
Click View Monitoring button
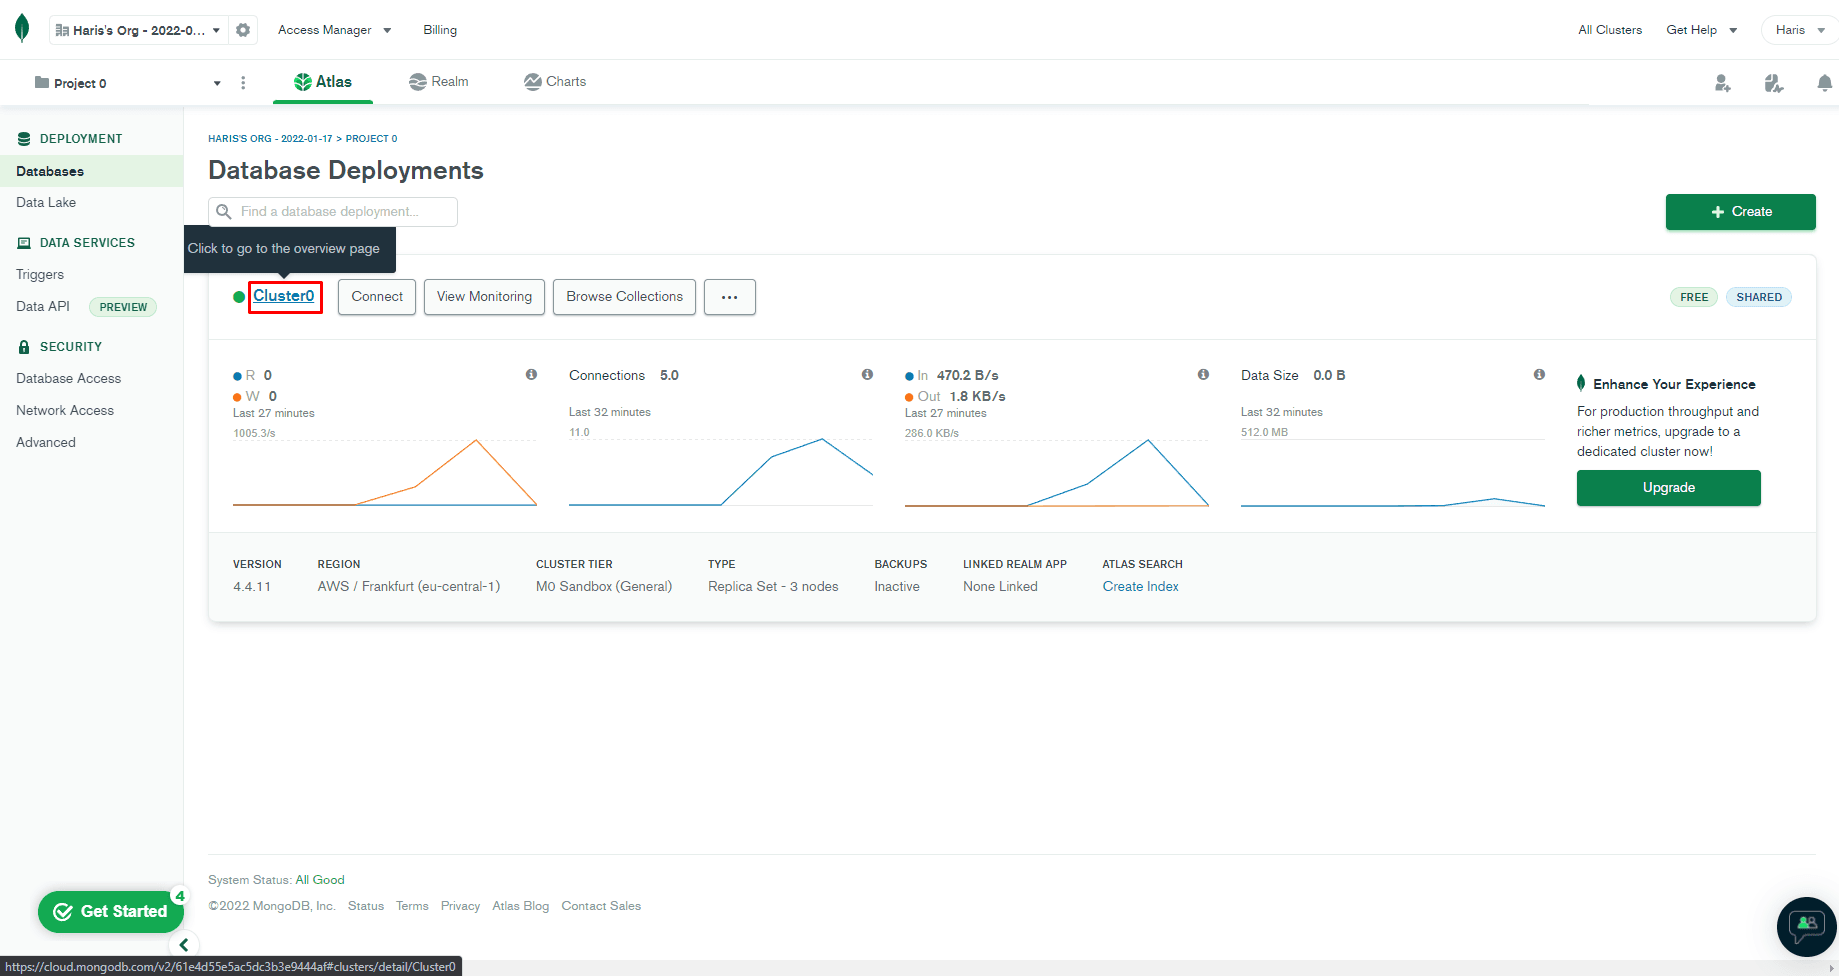484,297
